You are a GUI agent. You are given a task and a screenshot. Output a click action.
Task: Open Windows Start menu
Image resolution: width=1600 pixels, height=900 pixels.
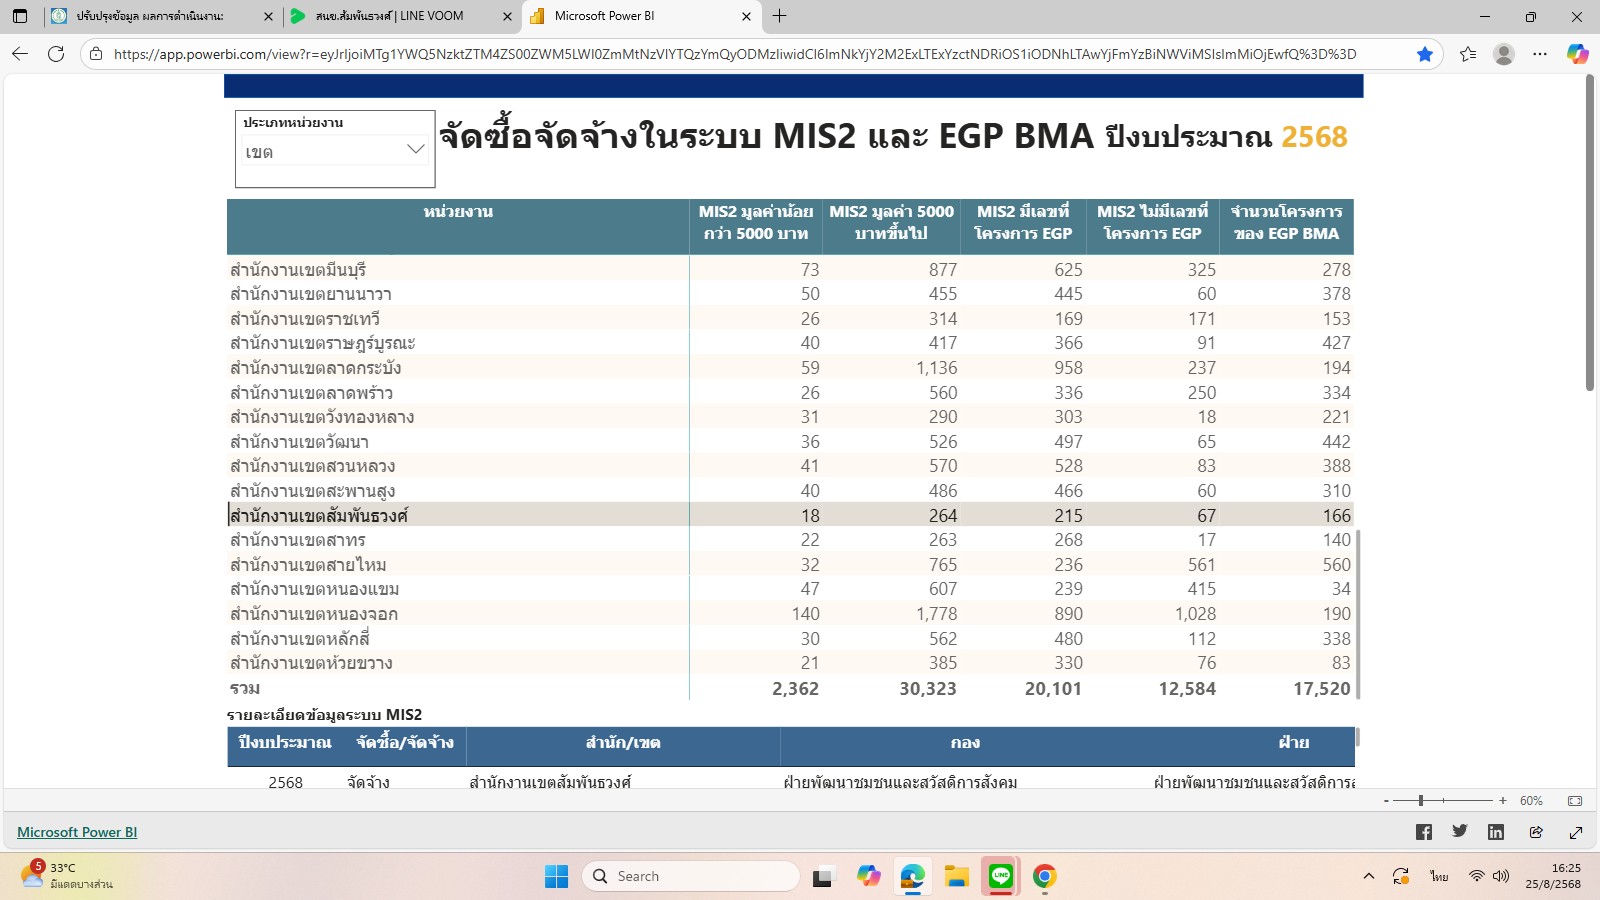(556, 877)
